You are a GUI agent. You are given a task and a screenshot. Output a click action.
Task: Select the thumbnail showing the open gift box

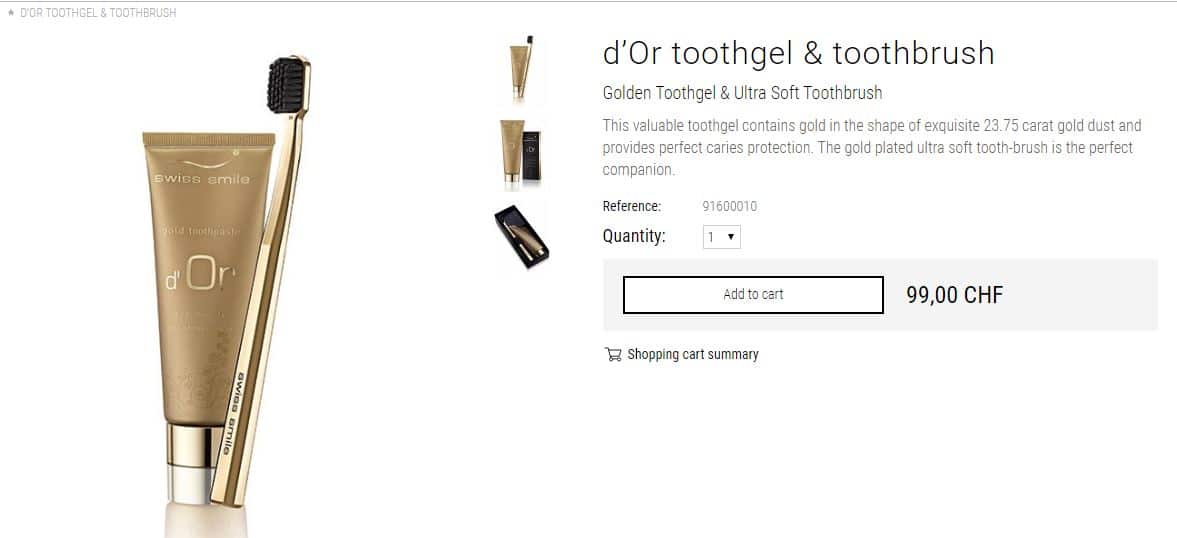pyautogui.click(x=522, y=237)
